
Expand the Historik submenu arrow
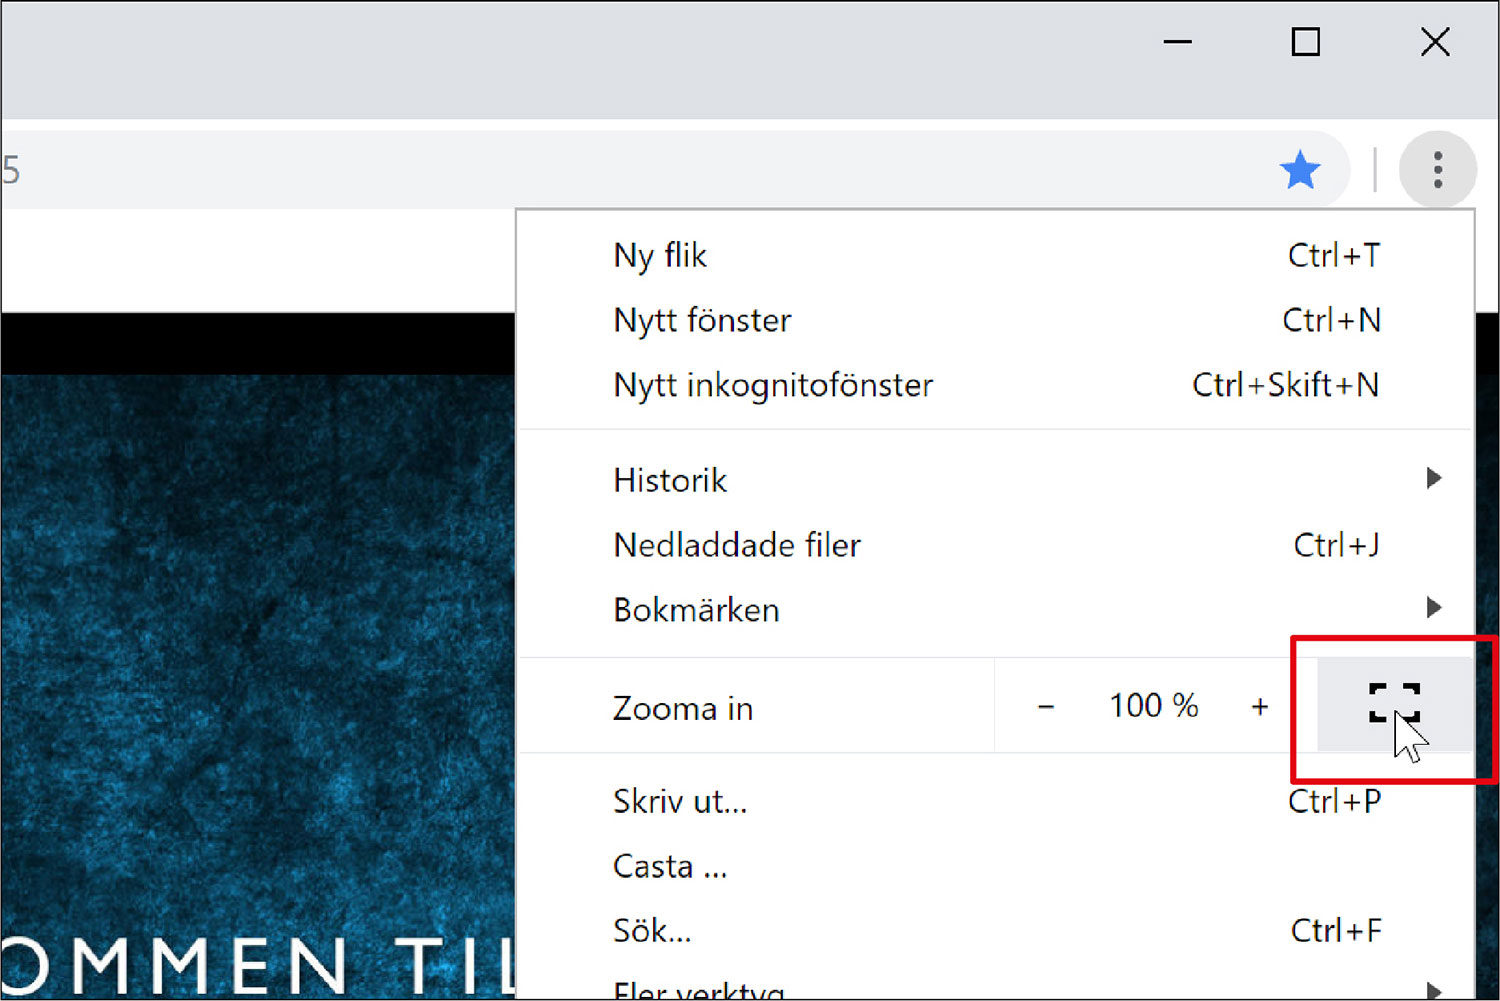pos(1433,479)
